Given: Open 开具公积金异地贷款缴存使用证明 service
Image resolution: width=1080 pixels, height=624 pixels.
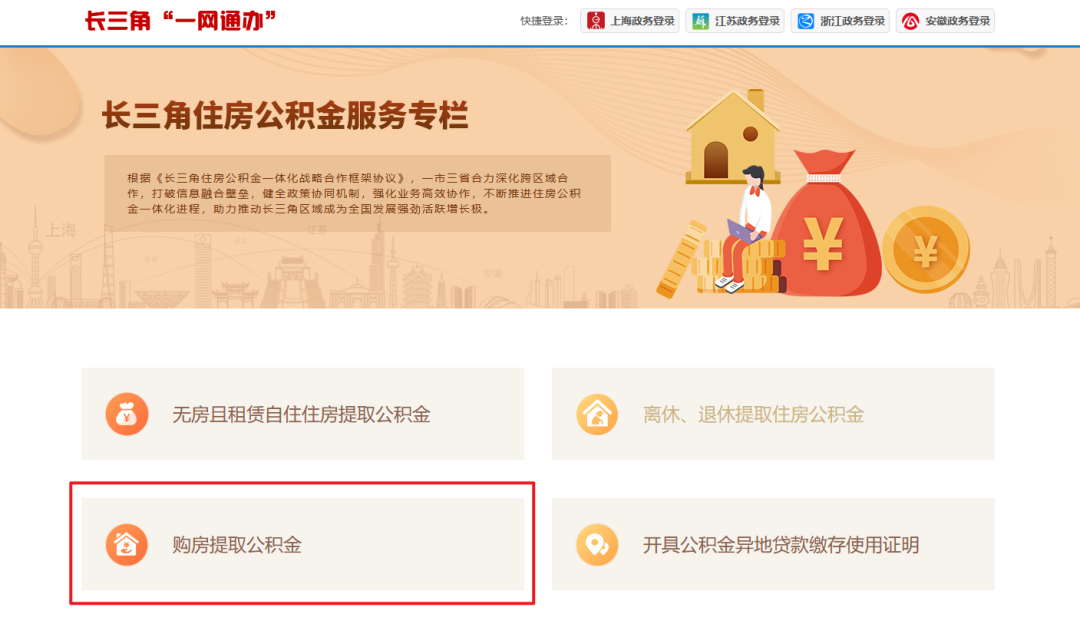Looking at the screenshot, I should coord(773,544).
